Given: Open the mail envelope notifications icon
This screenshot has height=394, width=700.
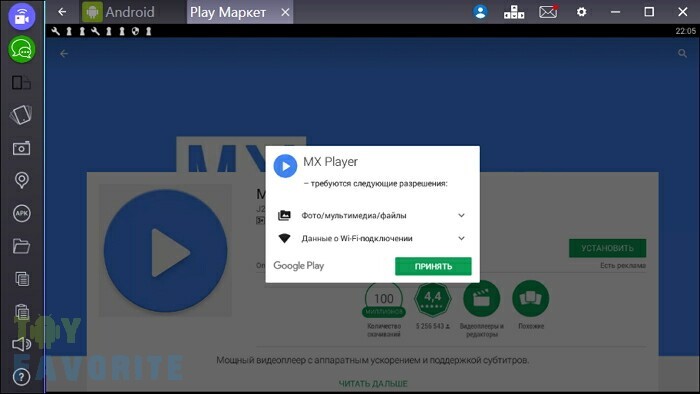Looking at the screenshot, I should pos(548,12).
